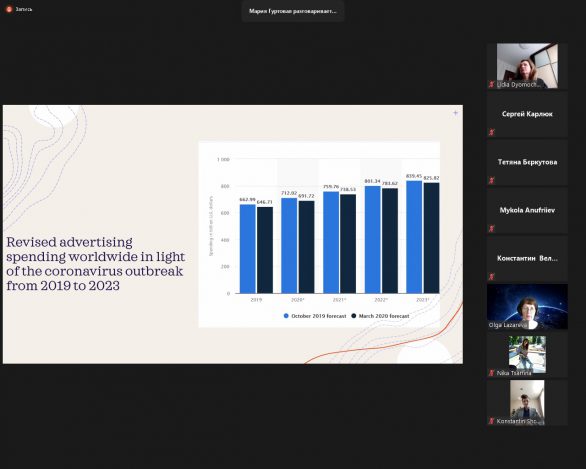Select Nika's video thumbnail
The image size is (586, 469).
[527, 355]
